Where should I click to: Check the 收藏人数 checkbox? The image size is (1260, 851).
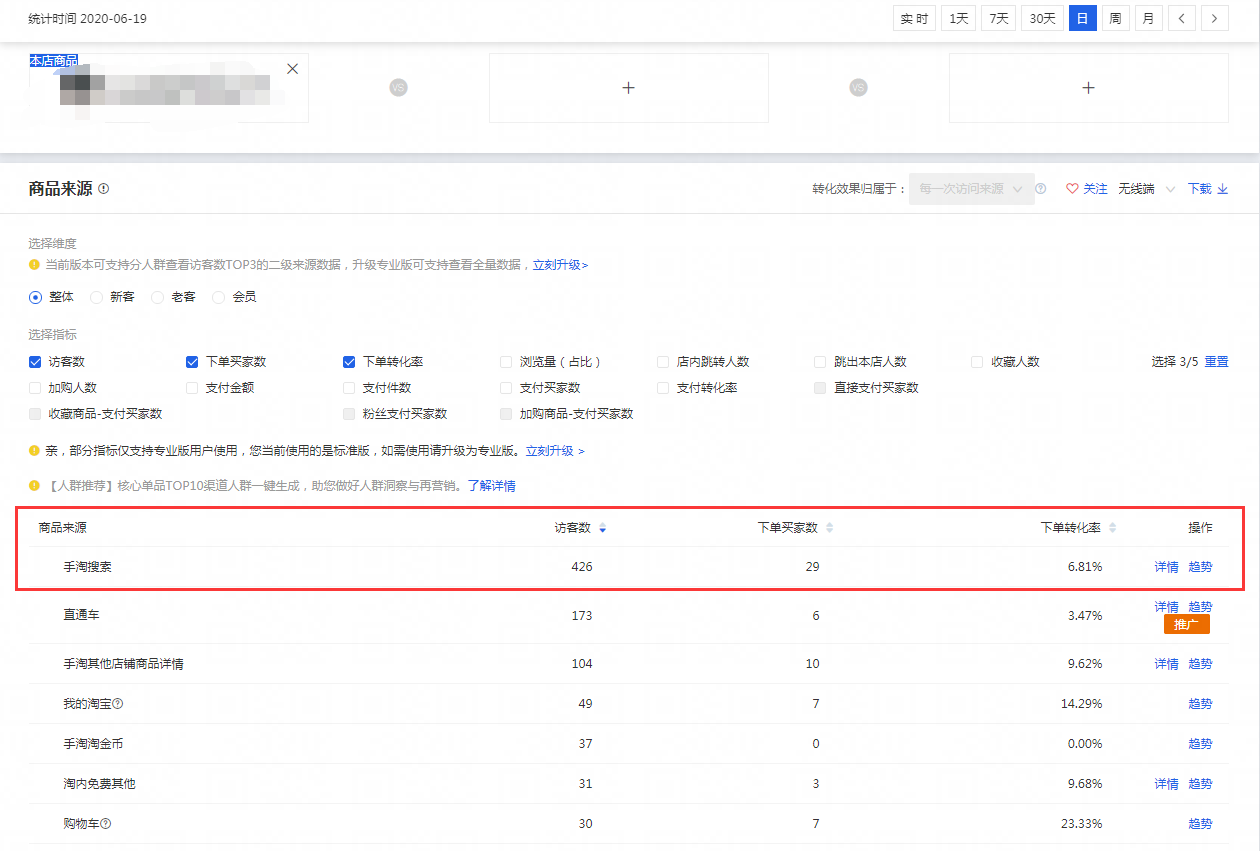click(978, 362)
